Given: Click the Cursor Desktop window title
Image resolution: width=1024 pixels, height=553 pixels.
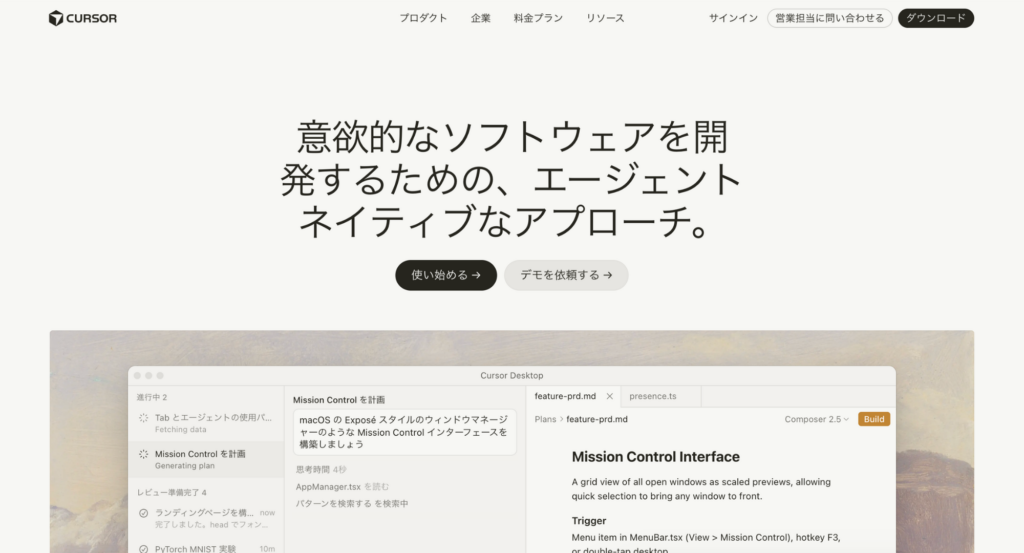Looking at the screenshot, I should pyautogui.click(x=512, y=375).
